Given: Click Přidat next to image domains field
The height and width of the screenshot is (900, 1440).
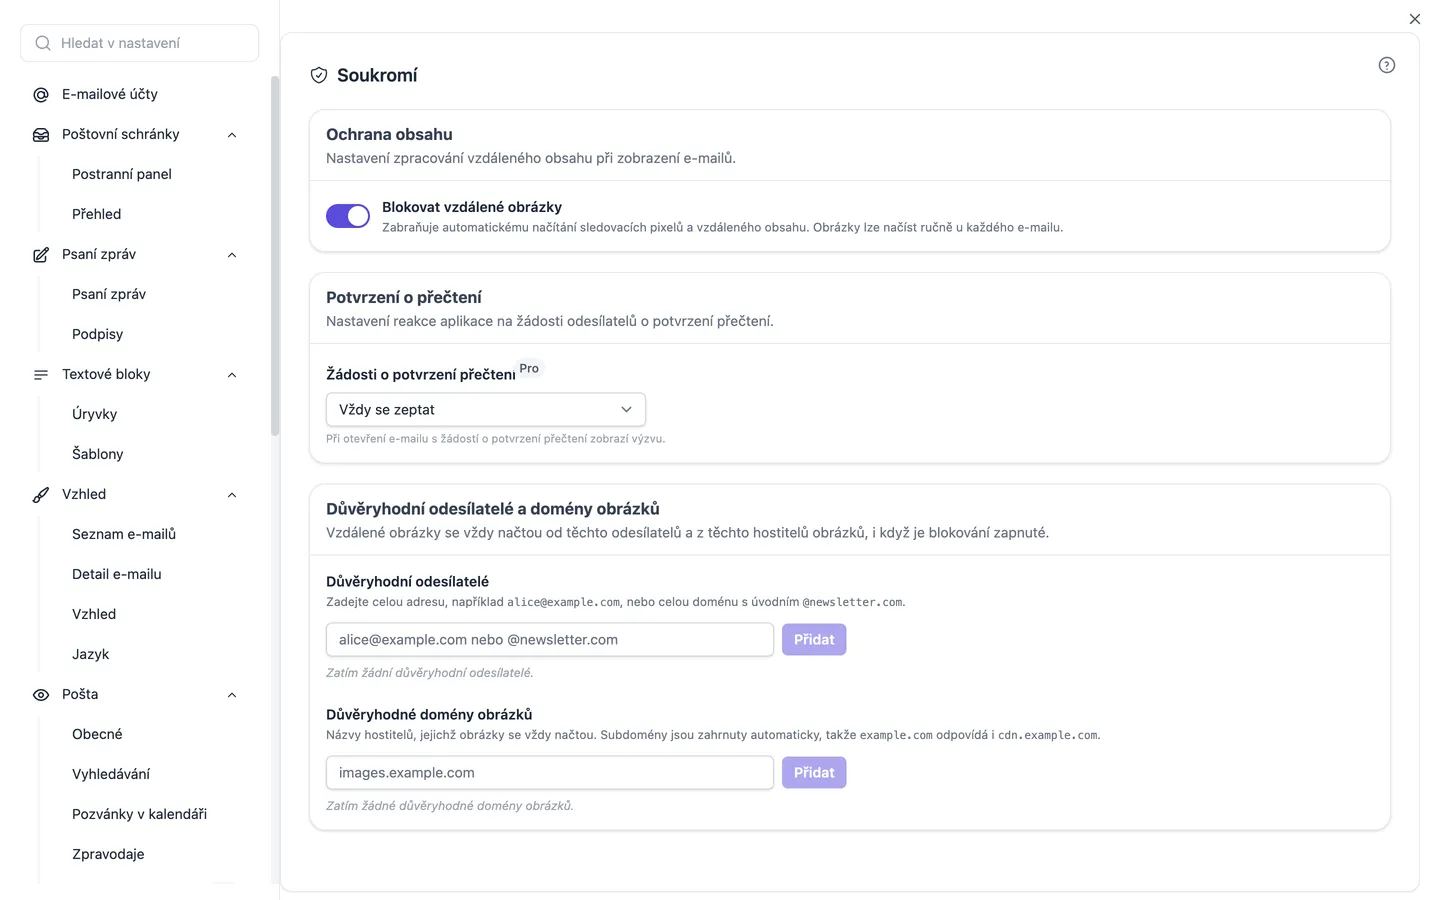Looking at the screenshot, I should pyautogui.click(x=814, y=773).
